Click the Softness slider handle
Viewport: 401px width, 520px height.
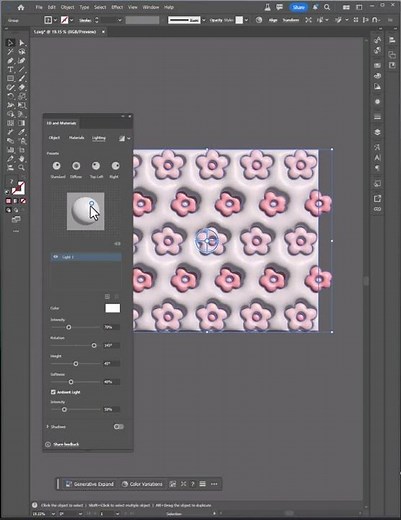[x=71, y=382]
